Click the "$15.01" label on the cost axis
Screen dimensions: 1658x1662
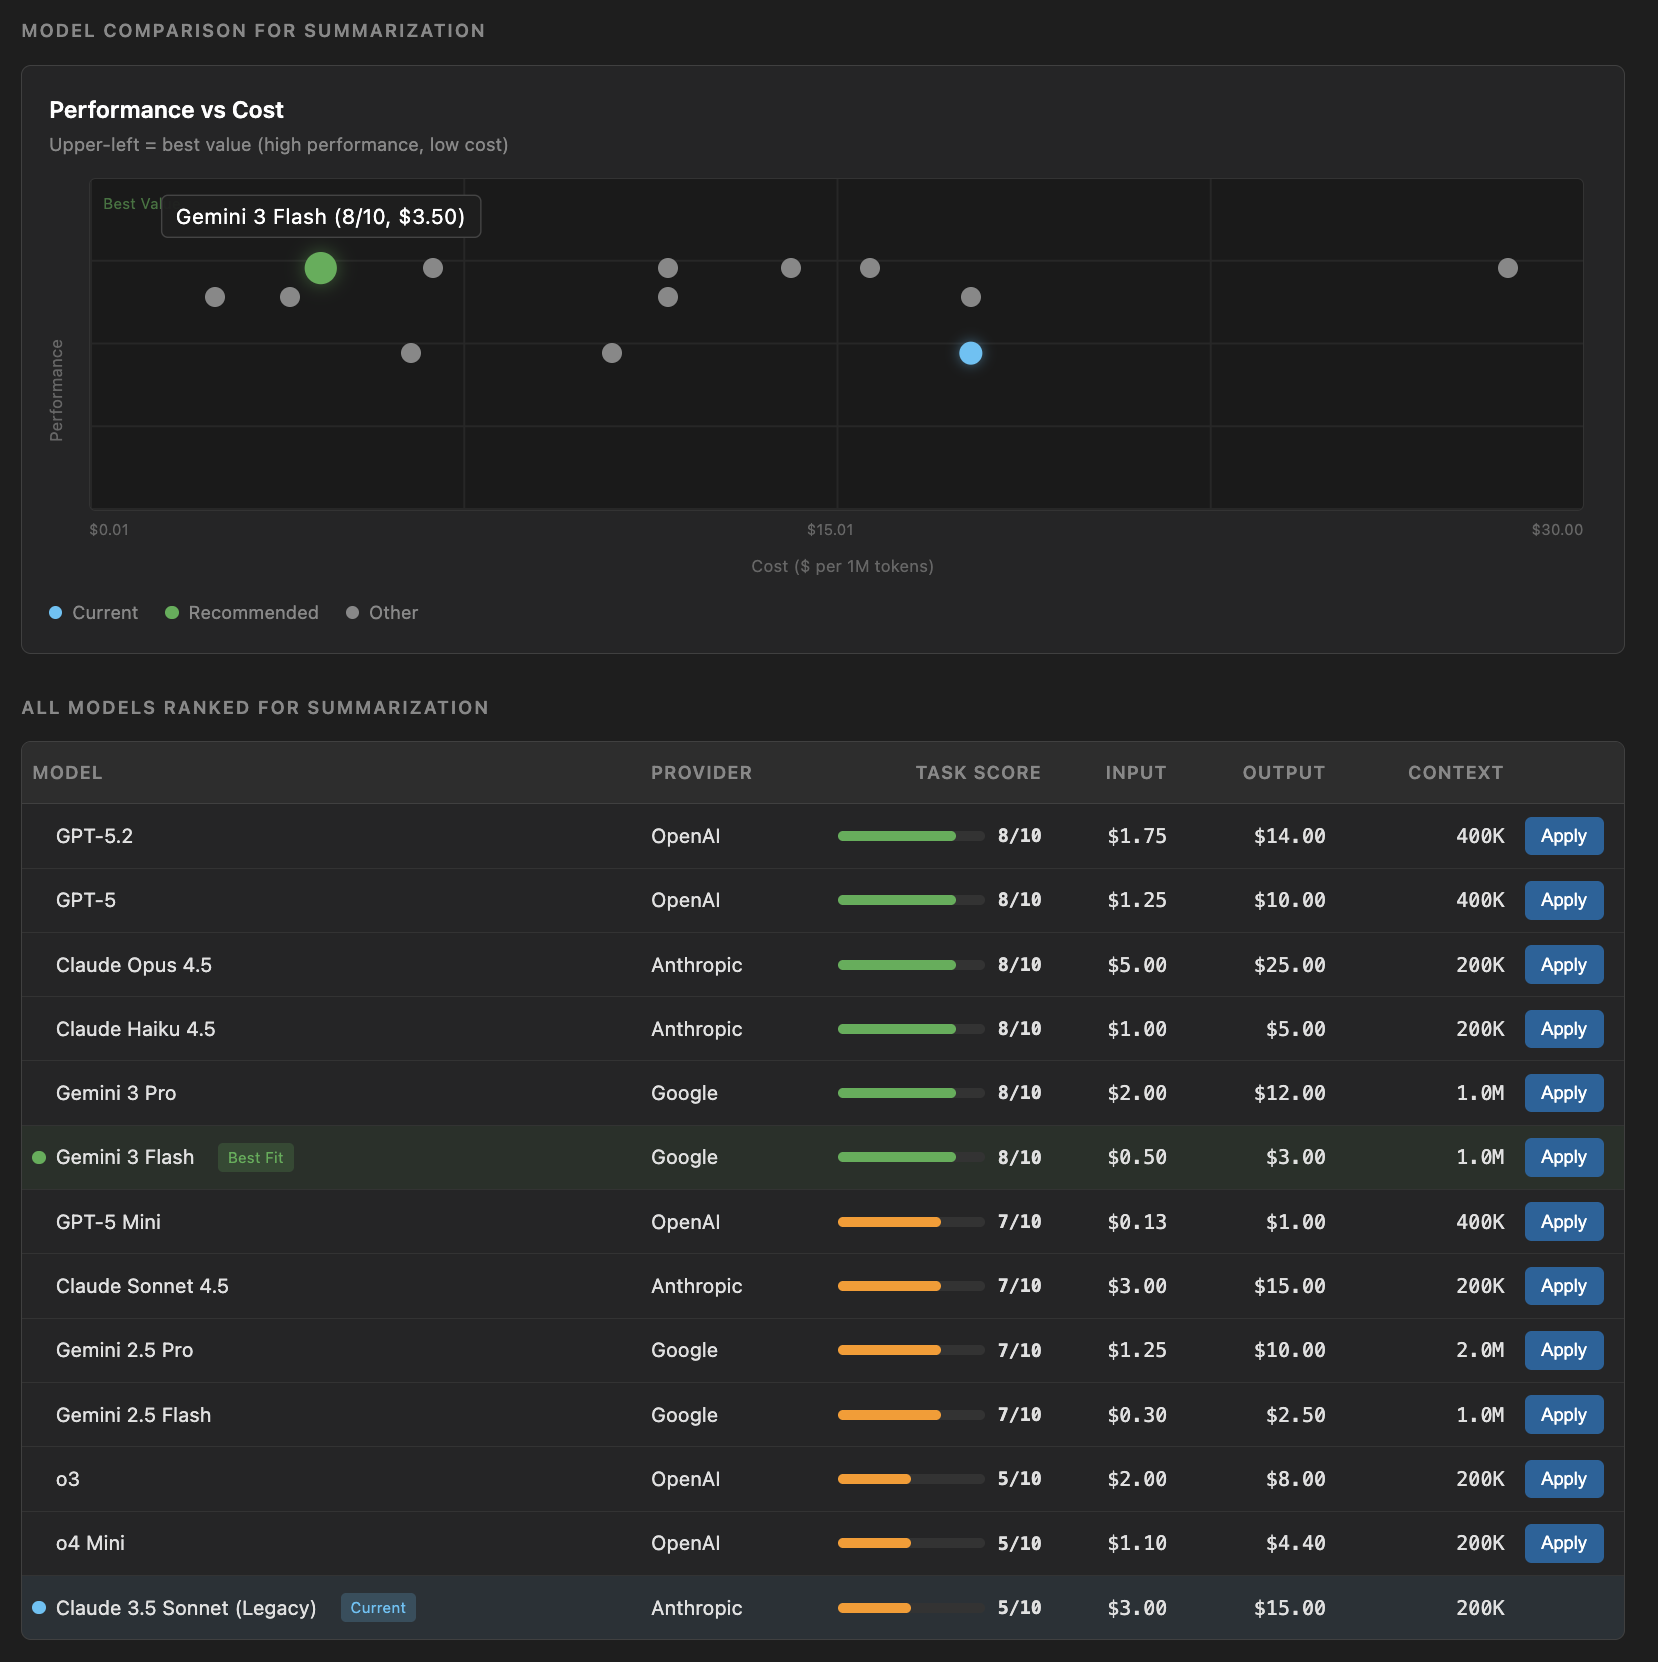click(x=830, y=530)
